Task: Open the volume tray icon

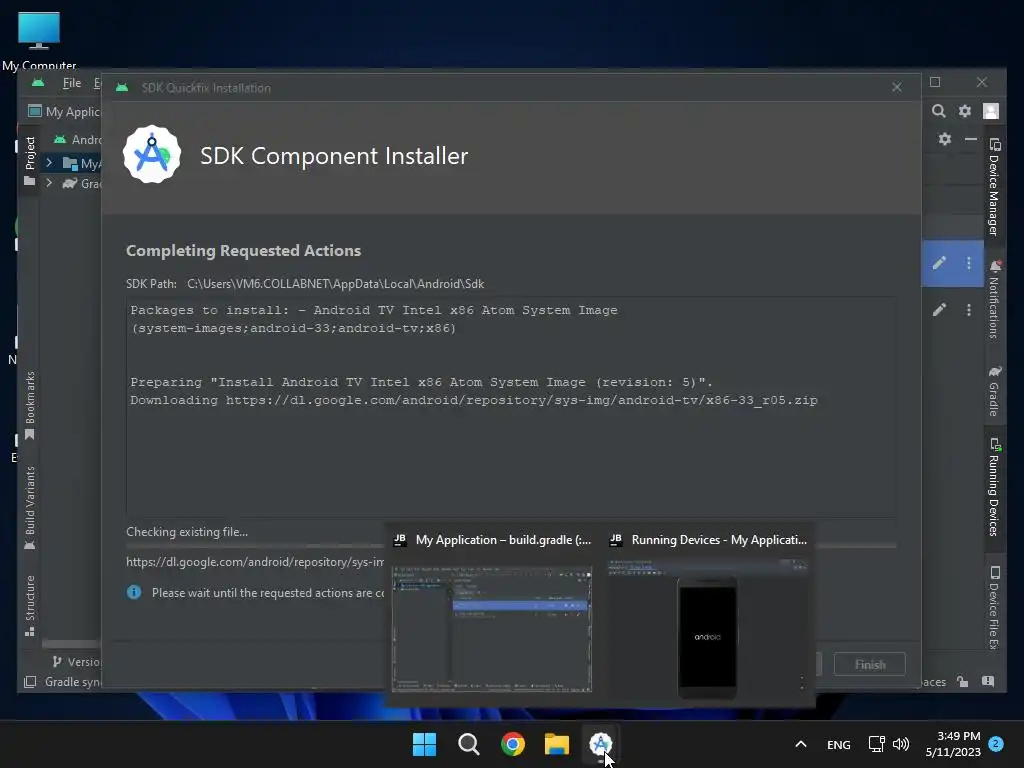Action: [x=901, y=744]
